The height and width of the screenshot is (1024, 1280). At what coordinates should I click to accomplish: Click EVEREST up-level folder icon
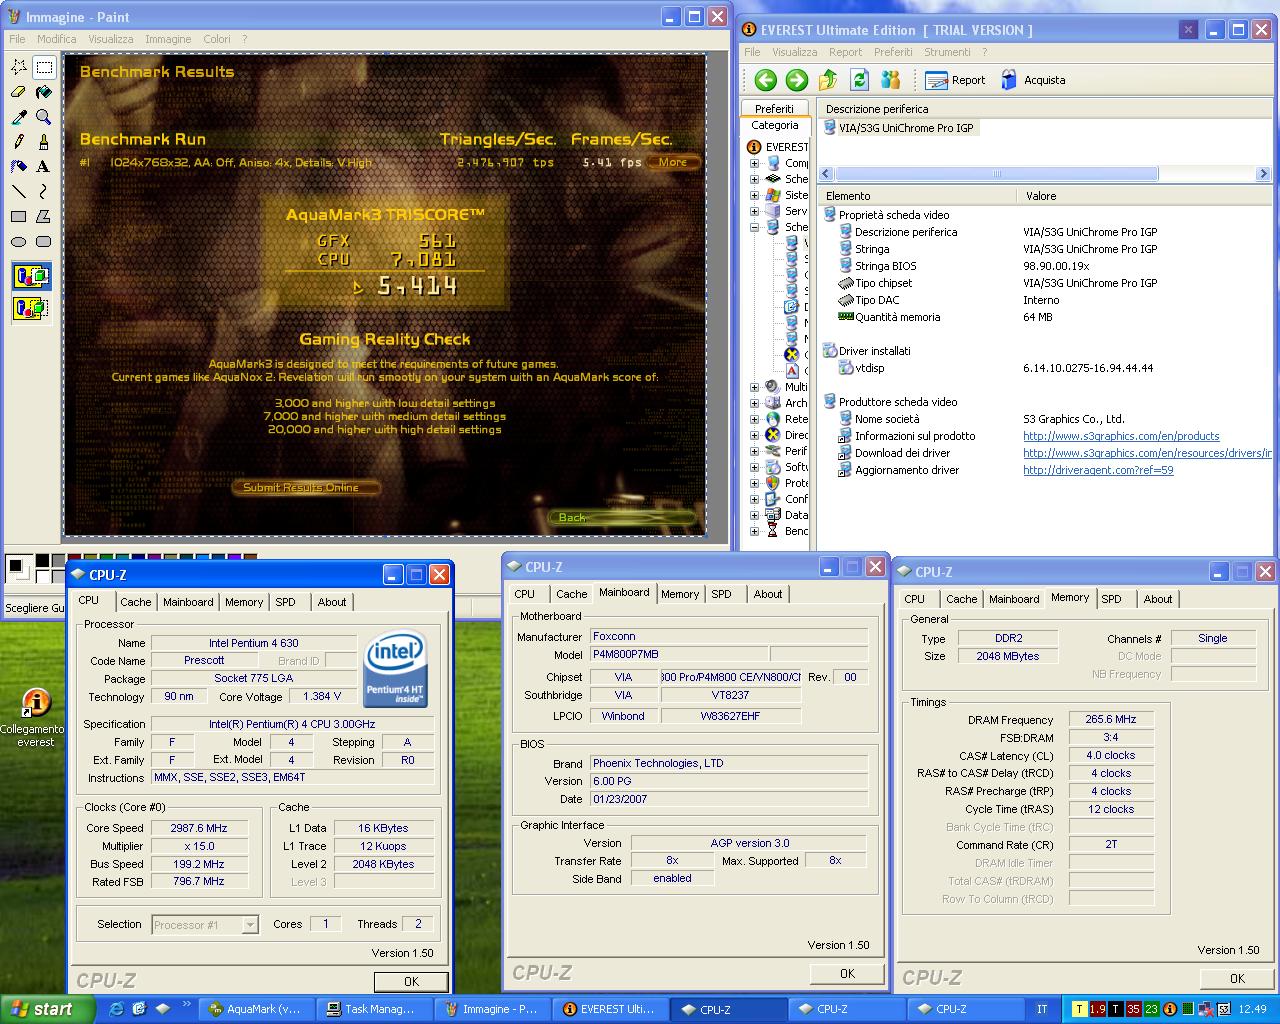coord(828,80)
